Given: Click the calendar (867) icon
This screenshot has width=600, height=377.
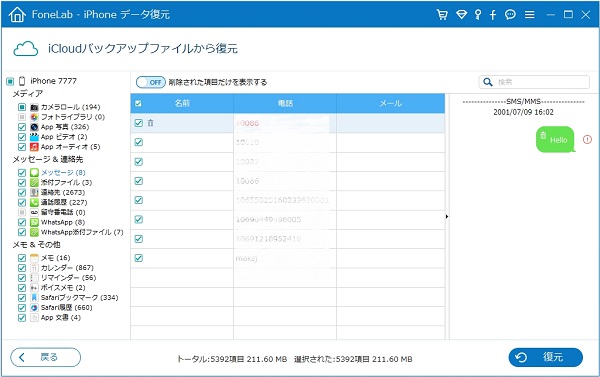Looking at the screenshot, I should click(34, 268).
